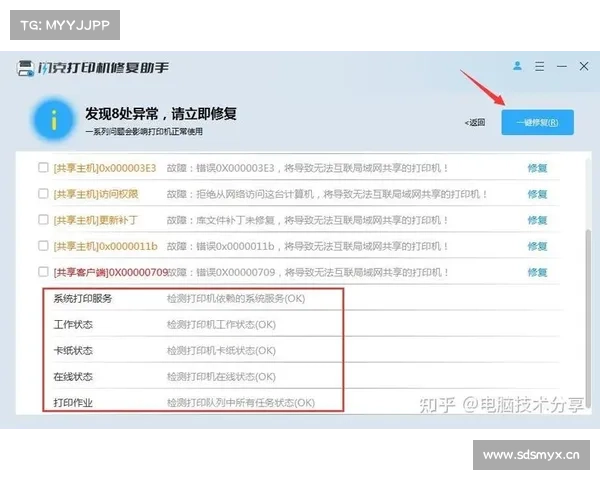Click the 一系列问题会影响打印机正常使用 subtitle
Image resolution: width=600 pixels, height=480 pixels.
coord(144,132)
